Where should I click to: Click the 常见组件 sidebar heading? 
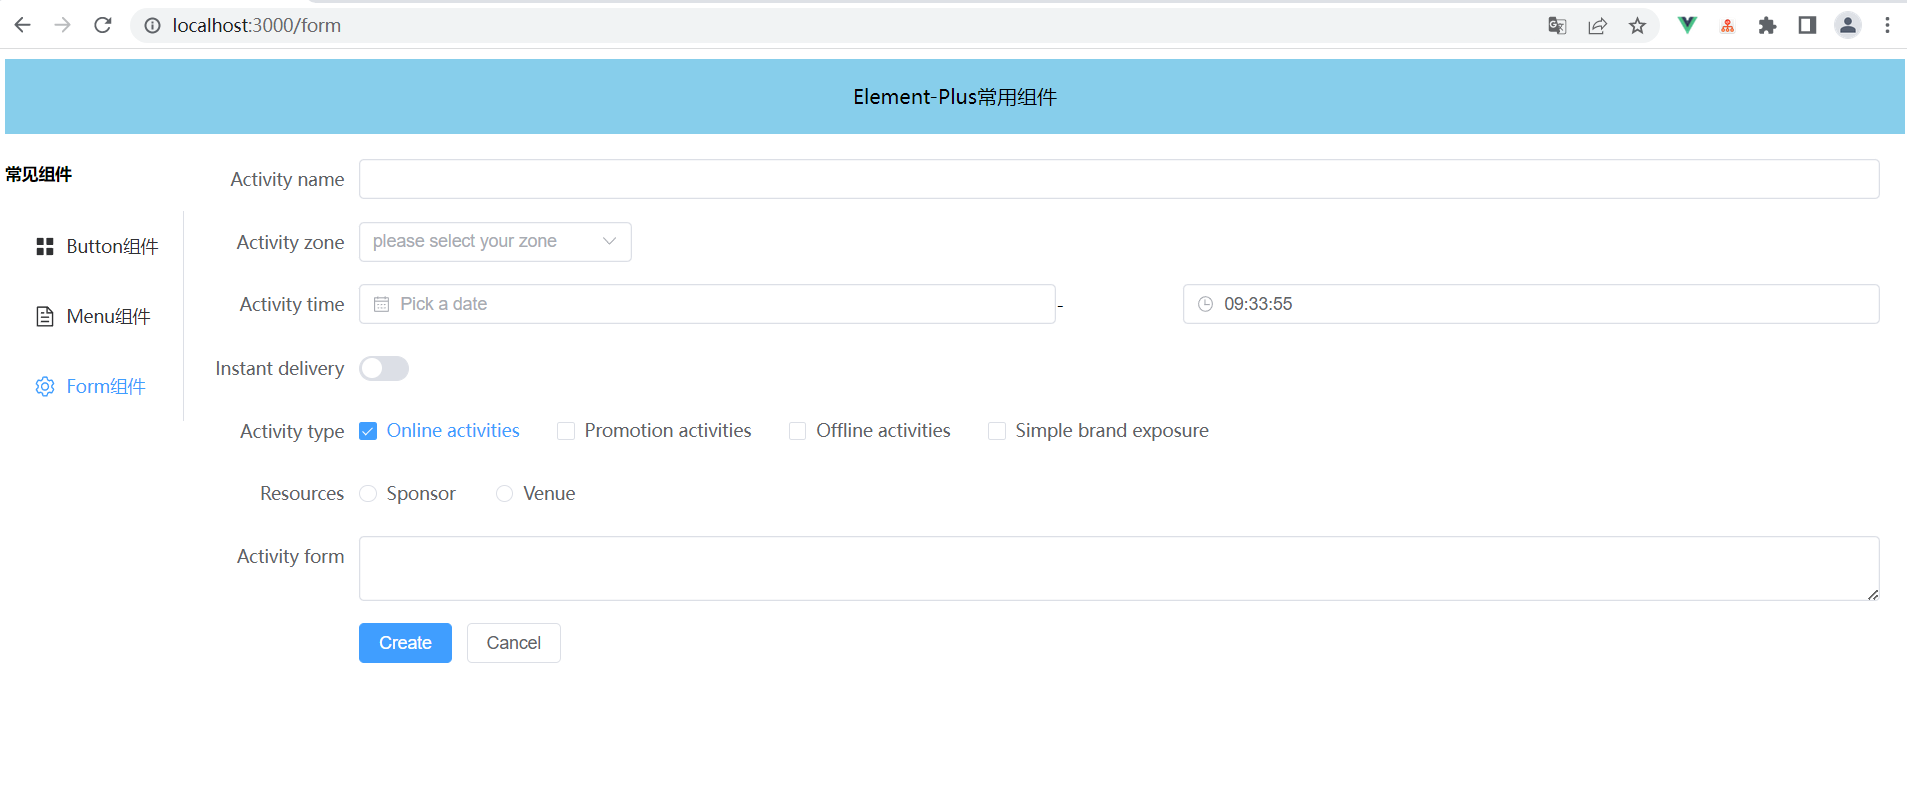[x=39, y=174]
